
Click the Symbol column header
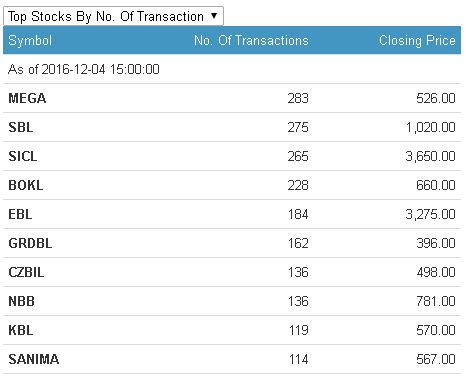click(30, 40)
